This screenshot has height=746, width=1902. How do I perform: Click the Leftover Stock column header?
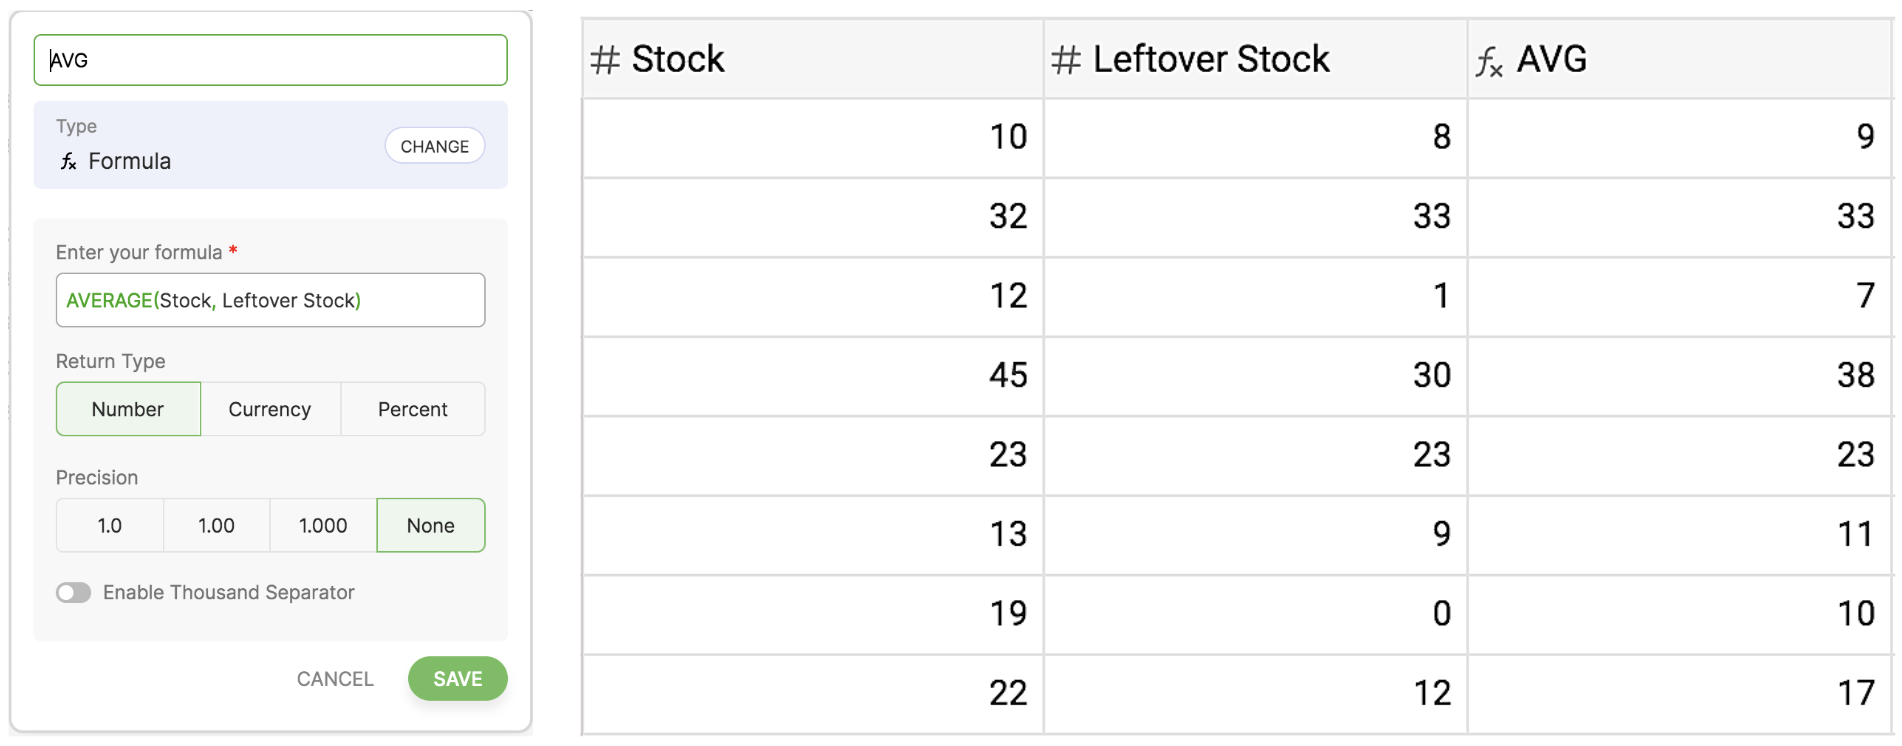tap(1210, 60)
